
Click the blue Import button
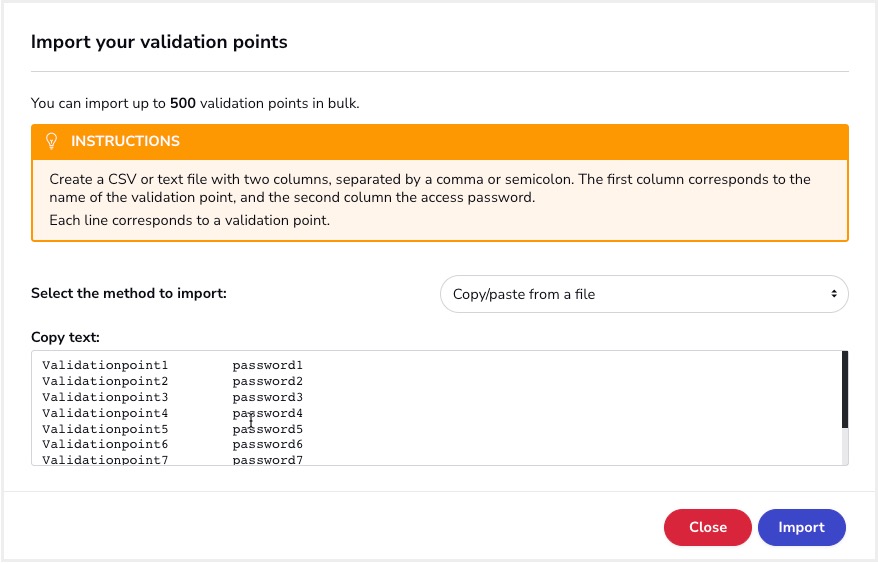801,527
